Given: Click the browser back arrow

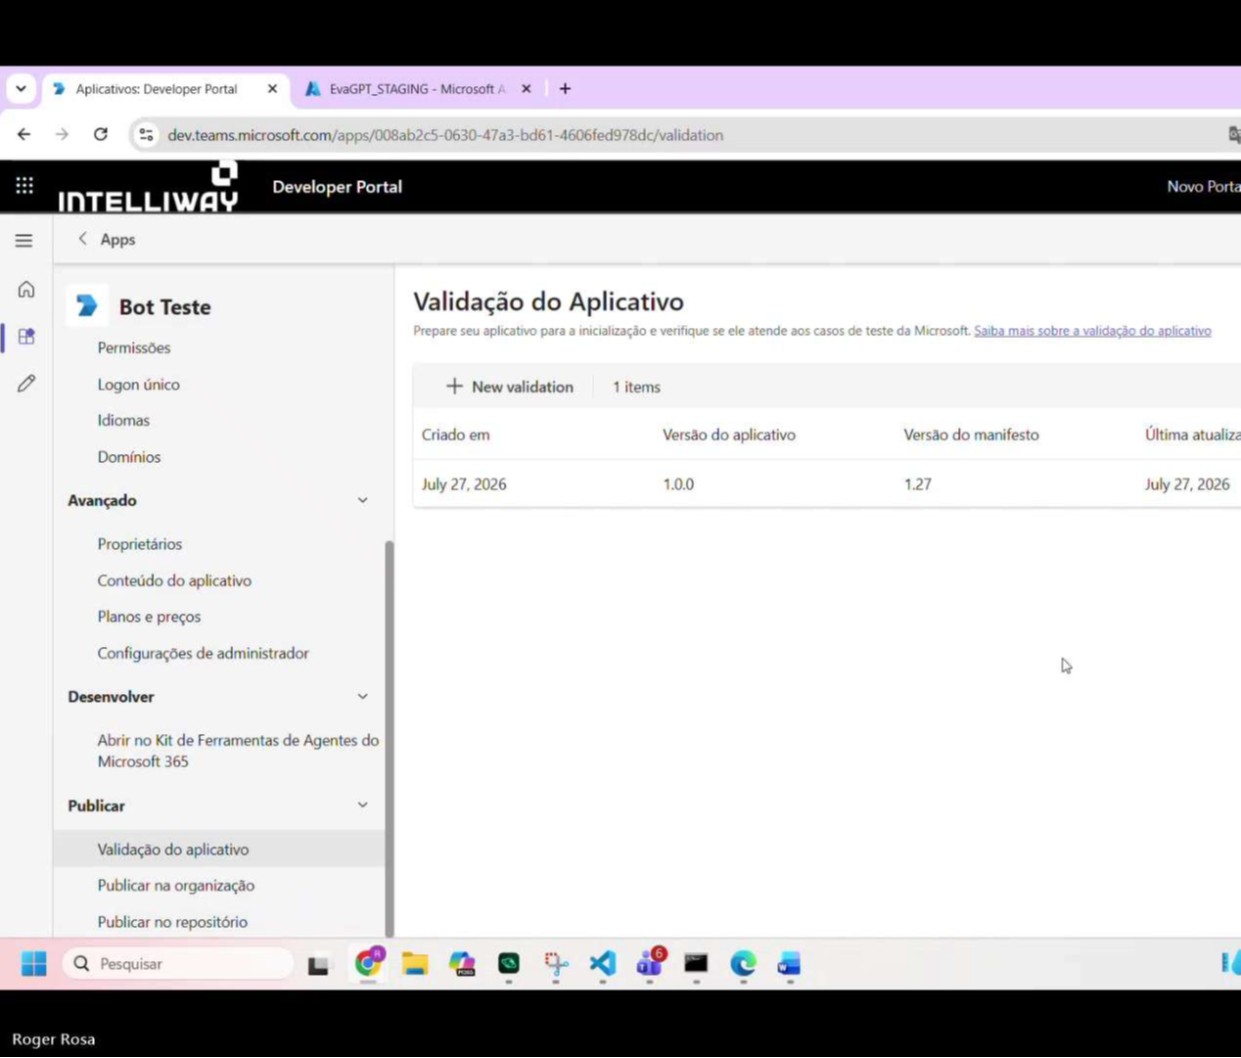Looking at the screenshot, I should (24, 134).
